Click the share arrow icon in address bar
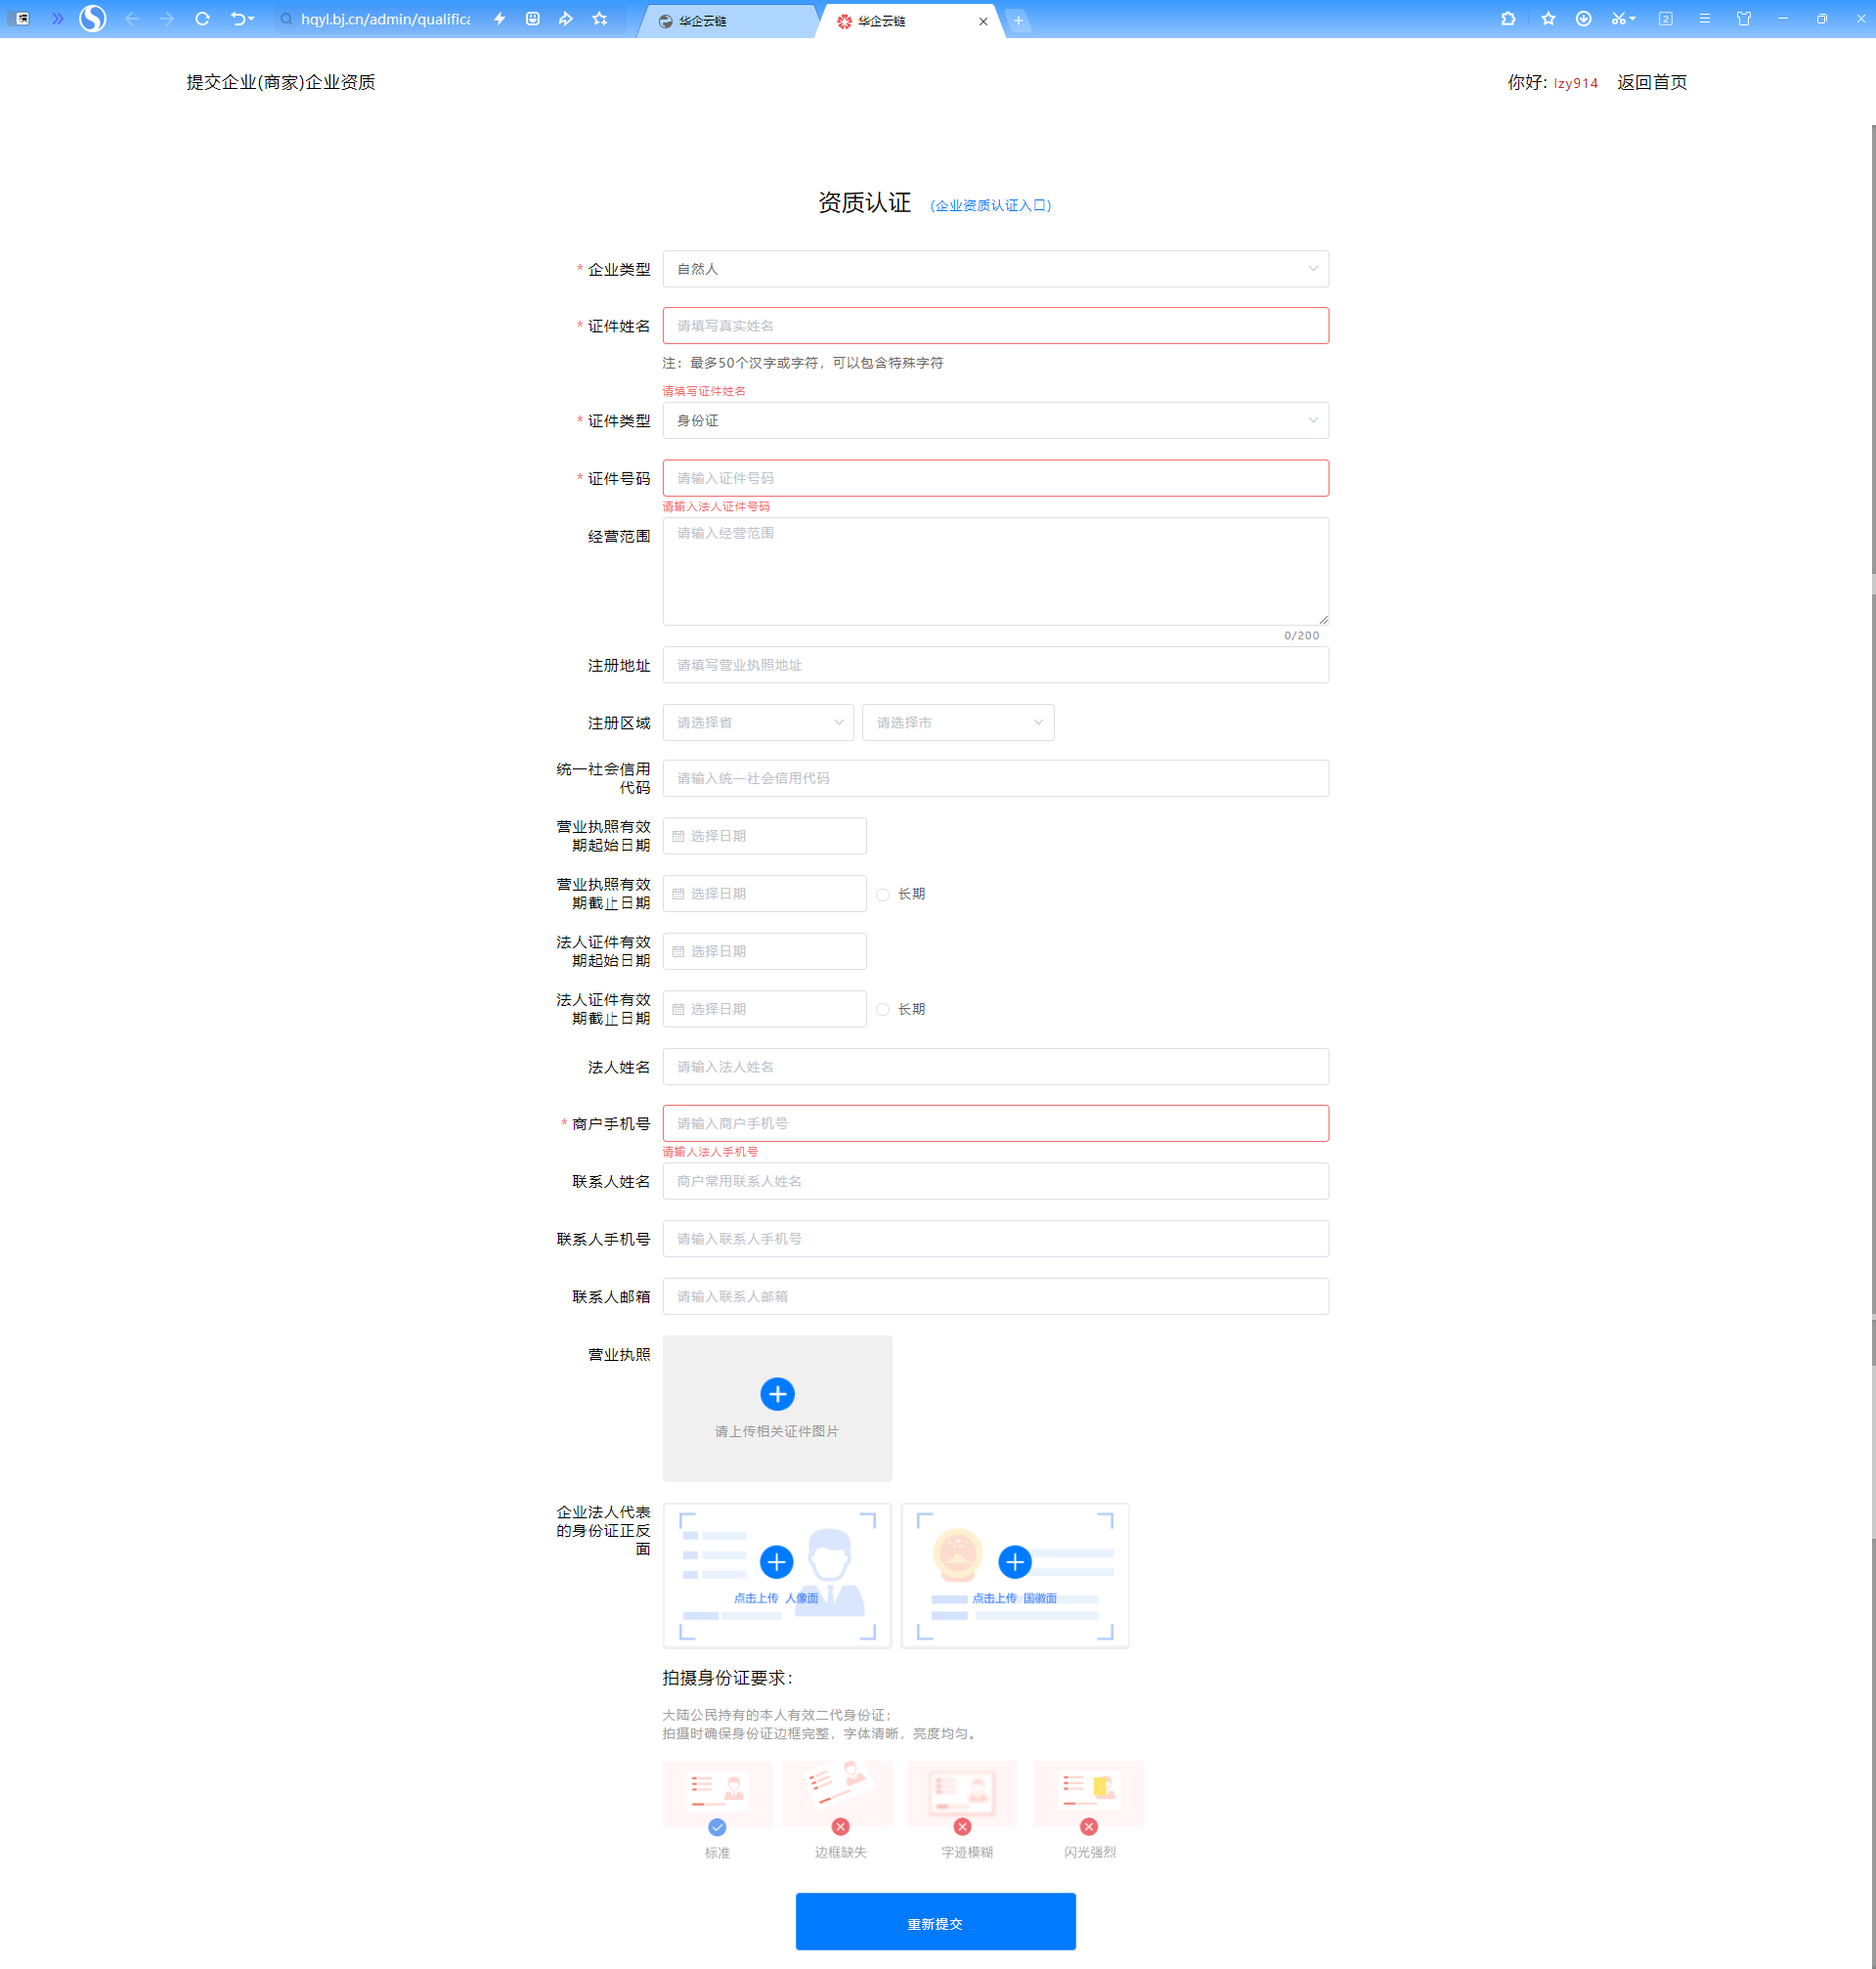This screenshot has height=1969, width=1876. 566,19
